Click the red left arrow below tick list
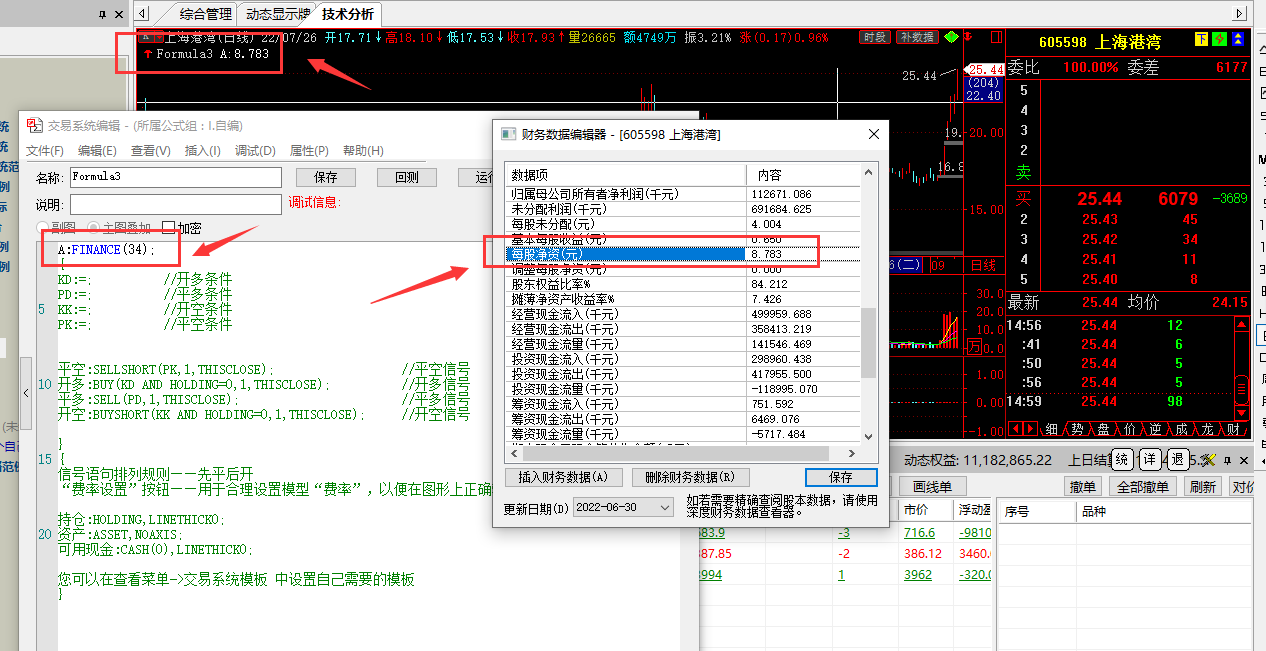The height and width of the screenshot is (651, 1266). [x=1014, y=429]
